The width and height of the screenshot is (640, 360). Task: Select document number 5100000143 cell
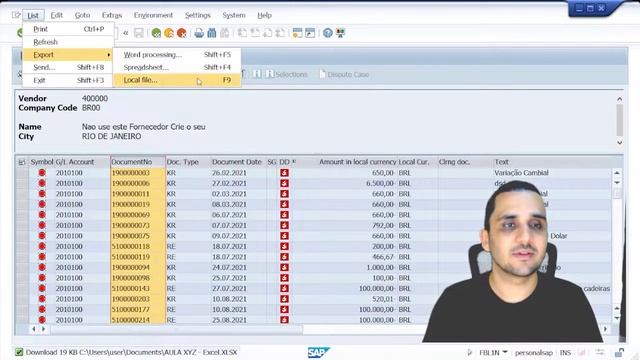pyautogui.click(x=138, y=289)
